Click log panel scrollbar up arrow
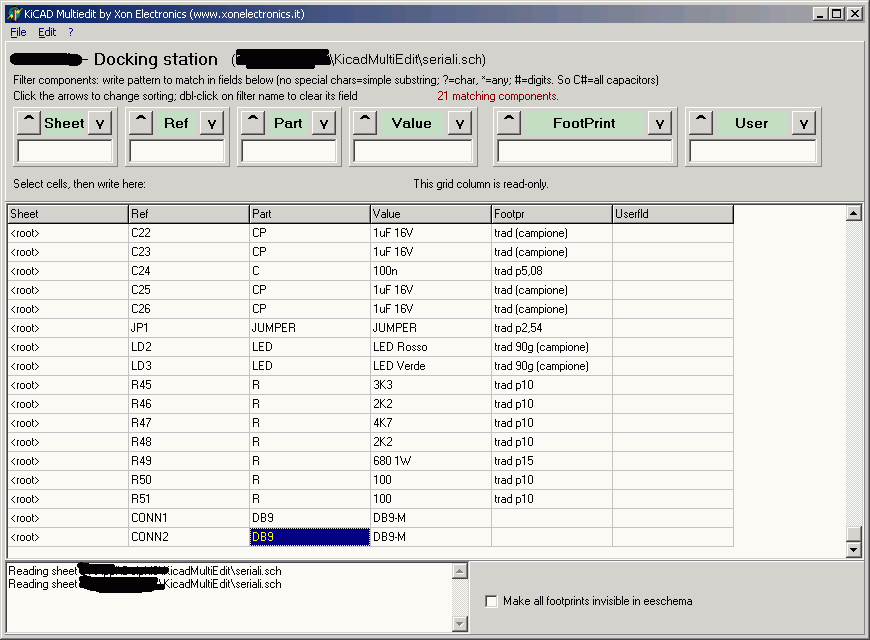870x640 pixels. click(x=460, y=571)
